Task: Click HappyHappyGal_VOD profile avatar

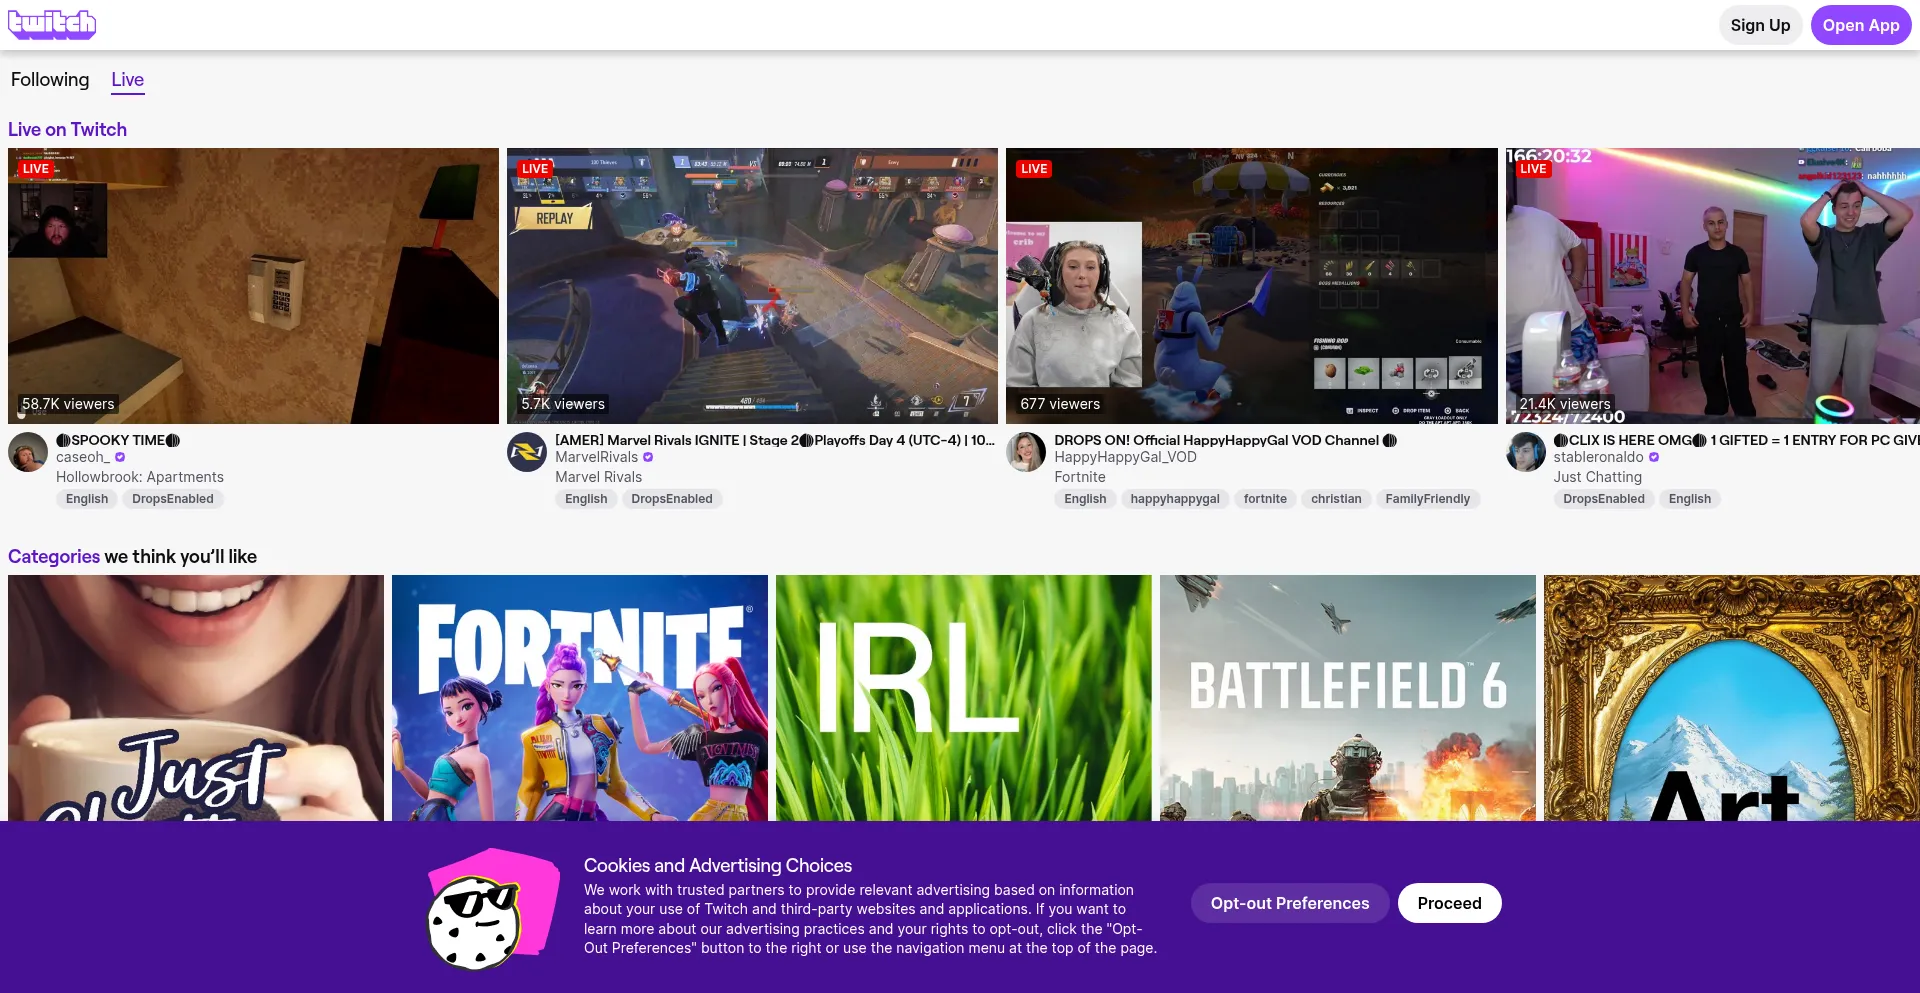Action: pos(1026,453)
